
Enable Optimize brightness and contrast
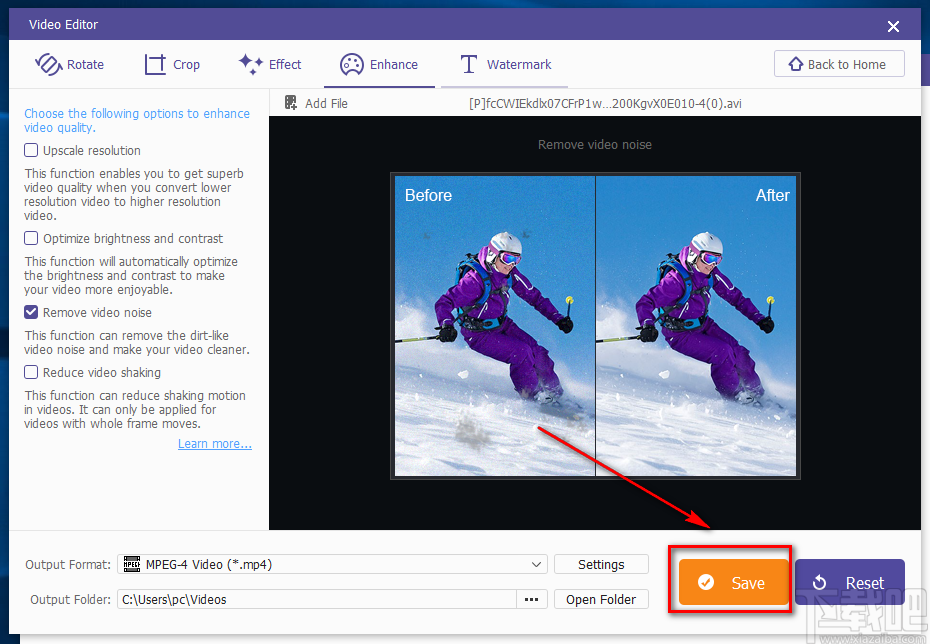(31, 238)
